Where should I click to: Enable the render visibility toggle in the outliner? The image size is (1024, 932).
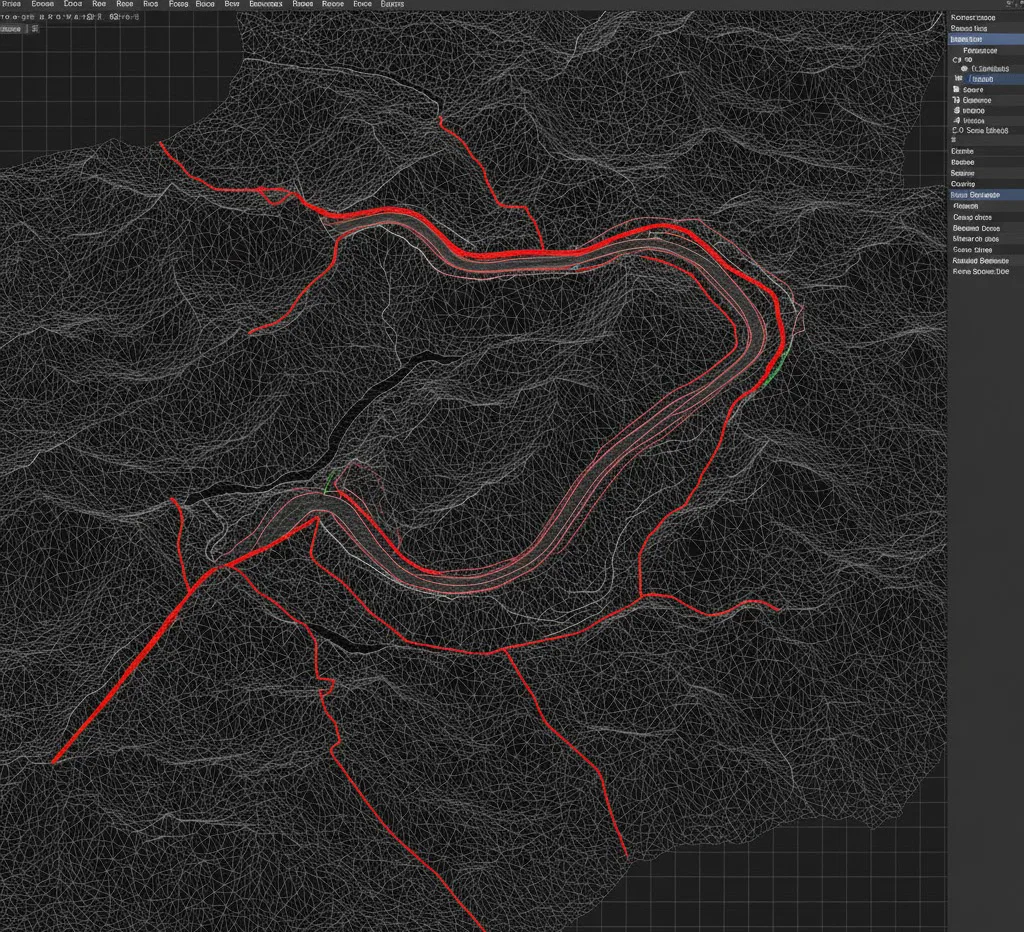1018,79
